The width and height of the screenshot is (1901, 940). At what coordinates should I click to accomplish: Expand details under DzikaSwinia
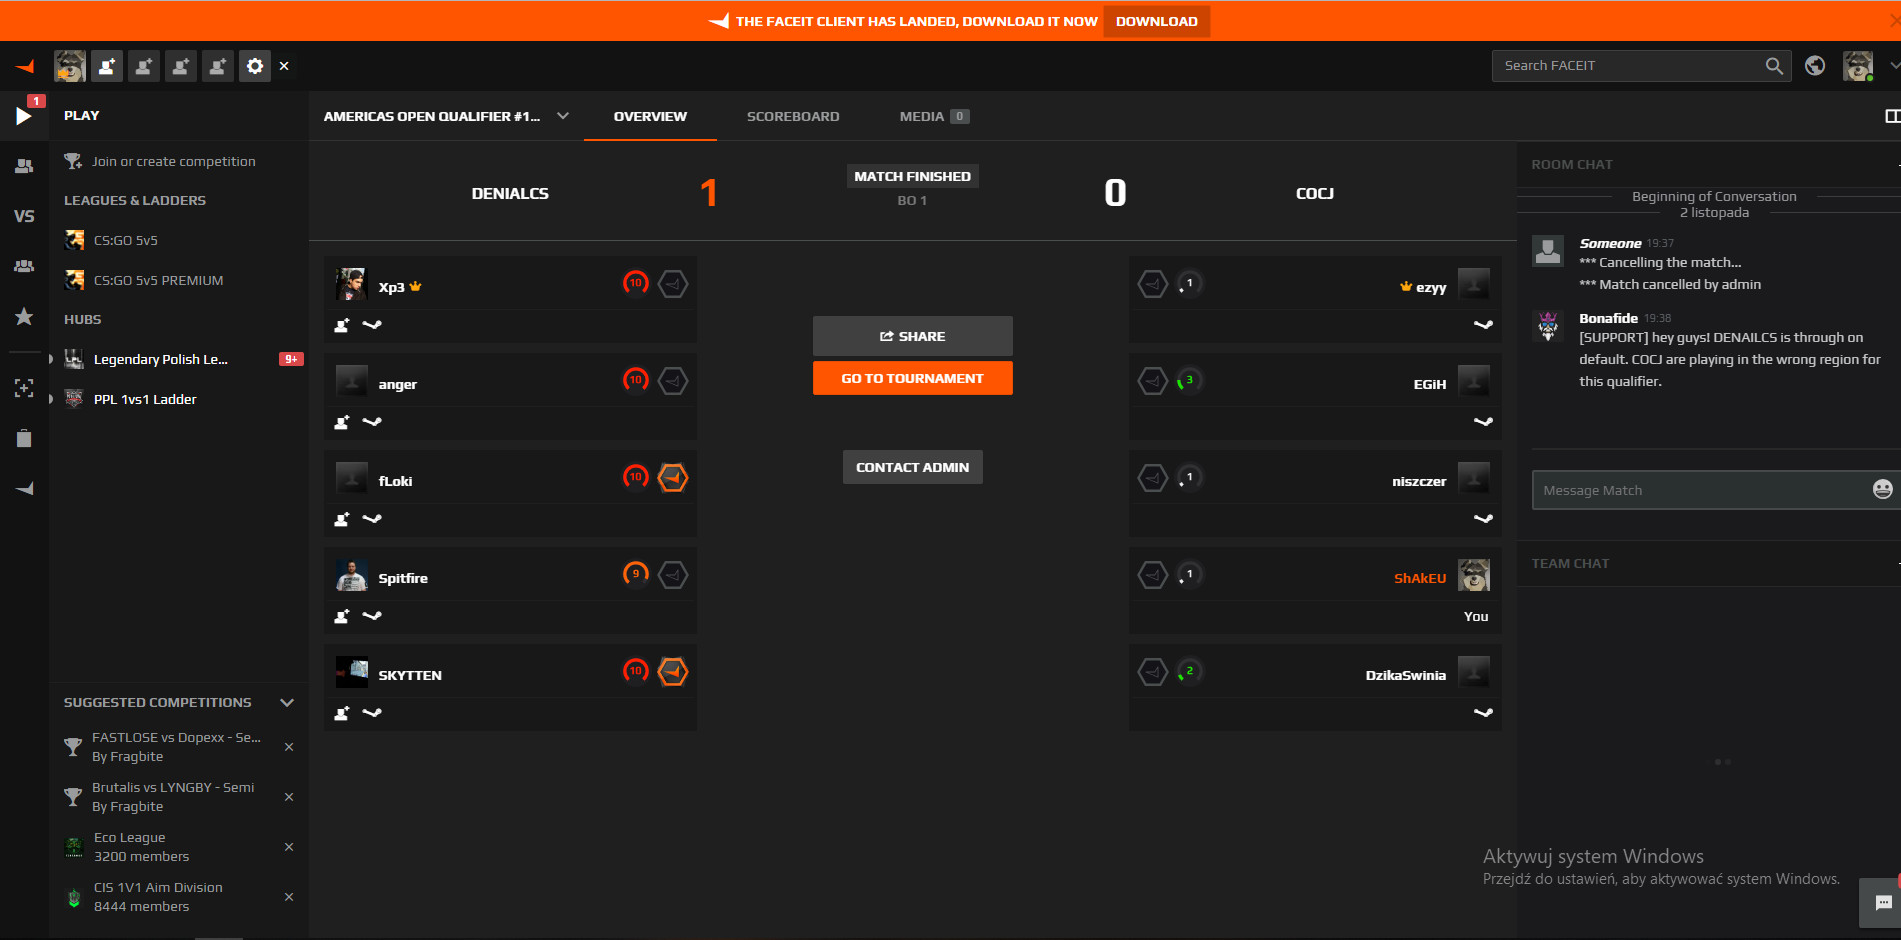(1483, 713)
